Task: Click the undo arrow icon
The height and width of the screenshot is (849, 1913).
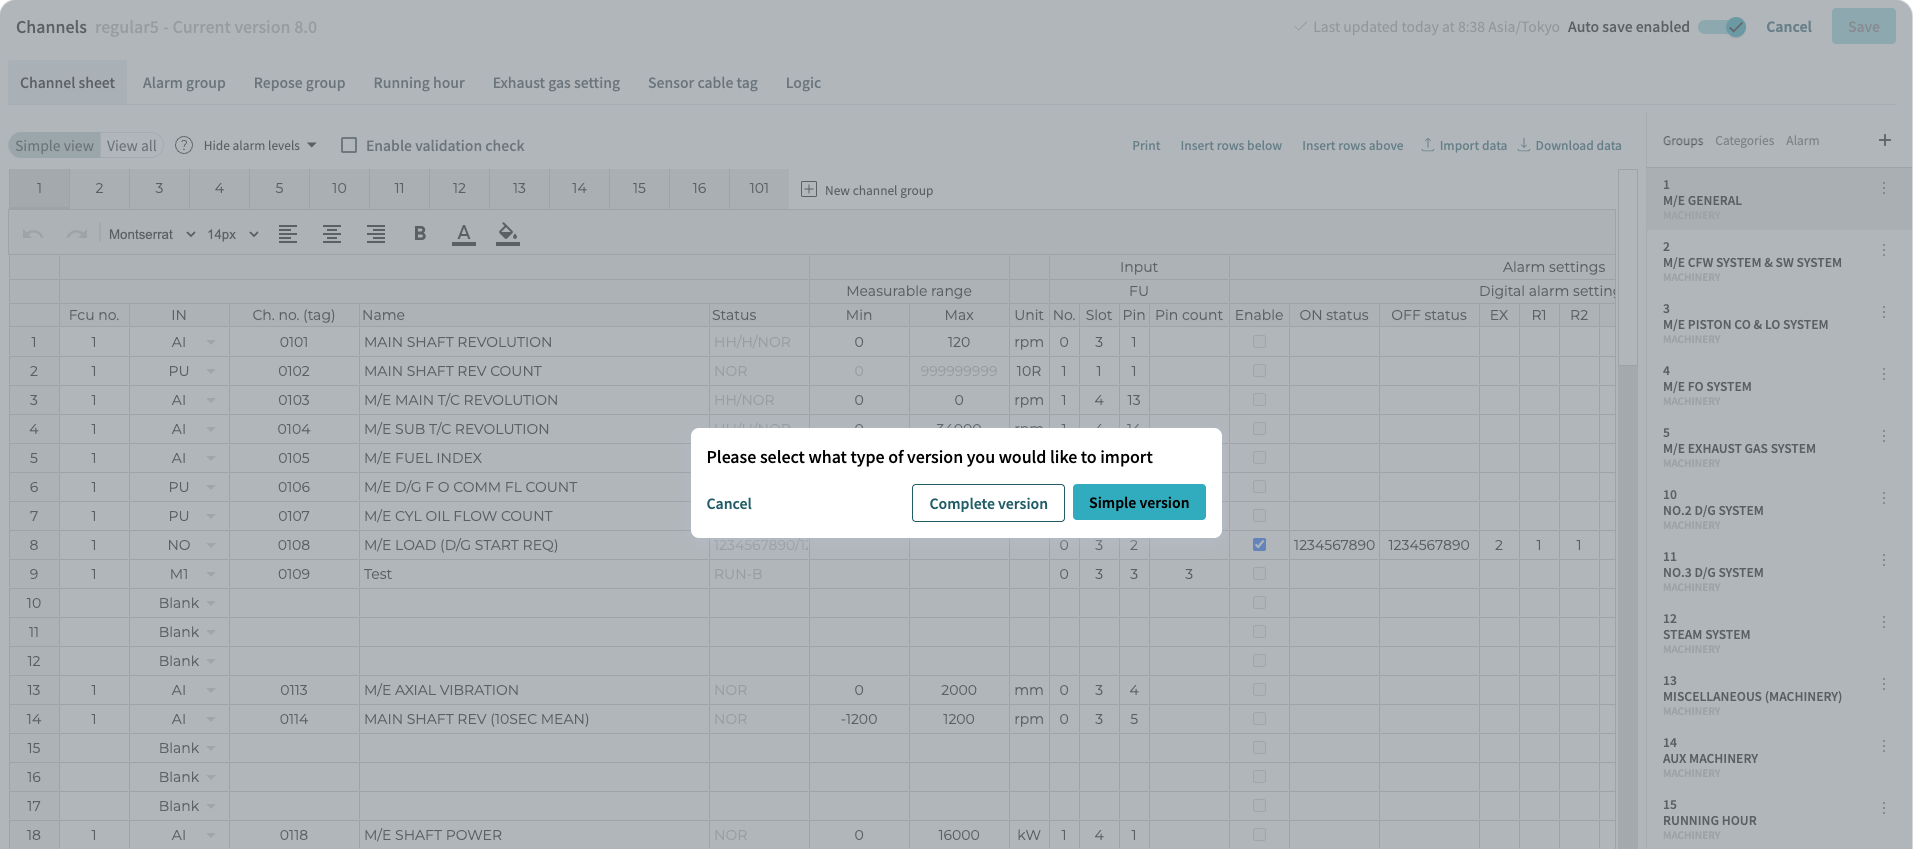Action: 33,234
